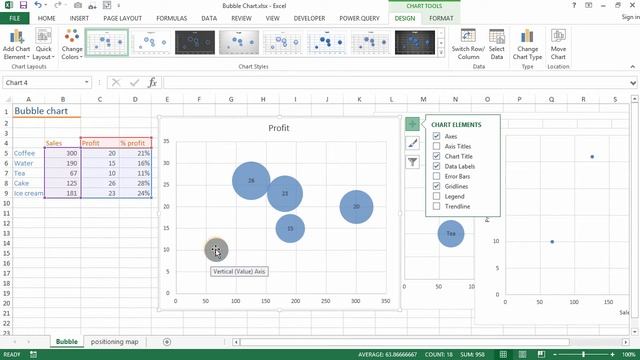
Task: Click the Sign in link
Action: (630, 17)
